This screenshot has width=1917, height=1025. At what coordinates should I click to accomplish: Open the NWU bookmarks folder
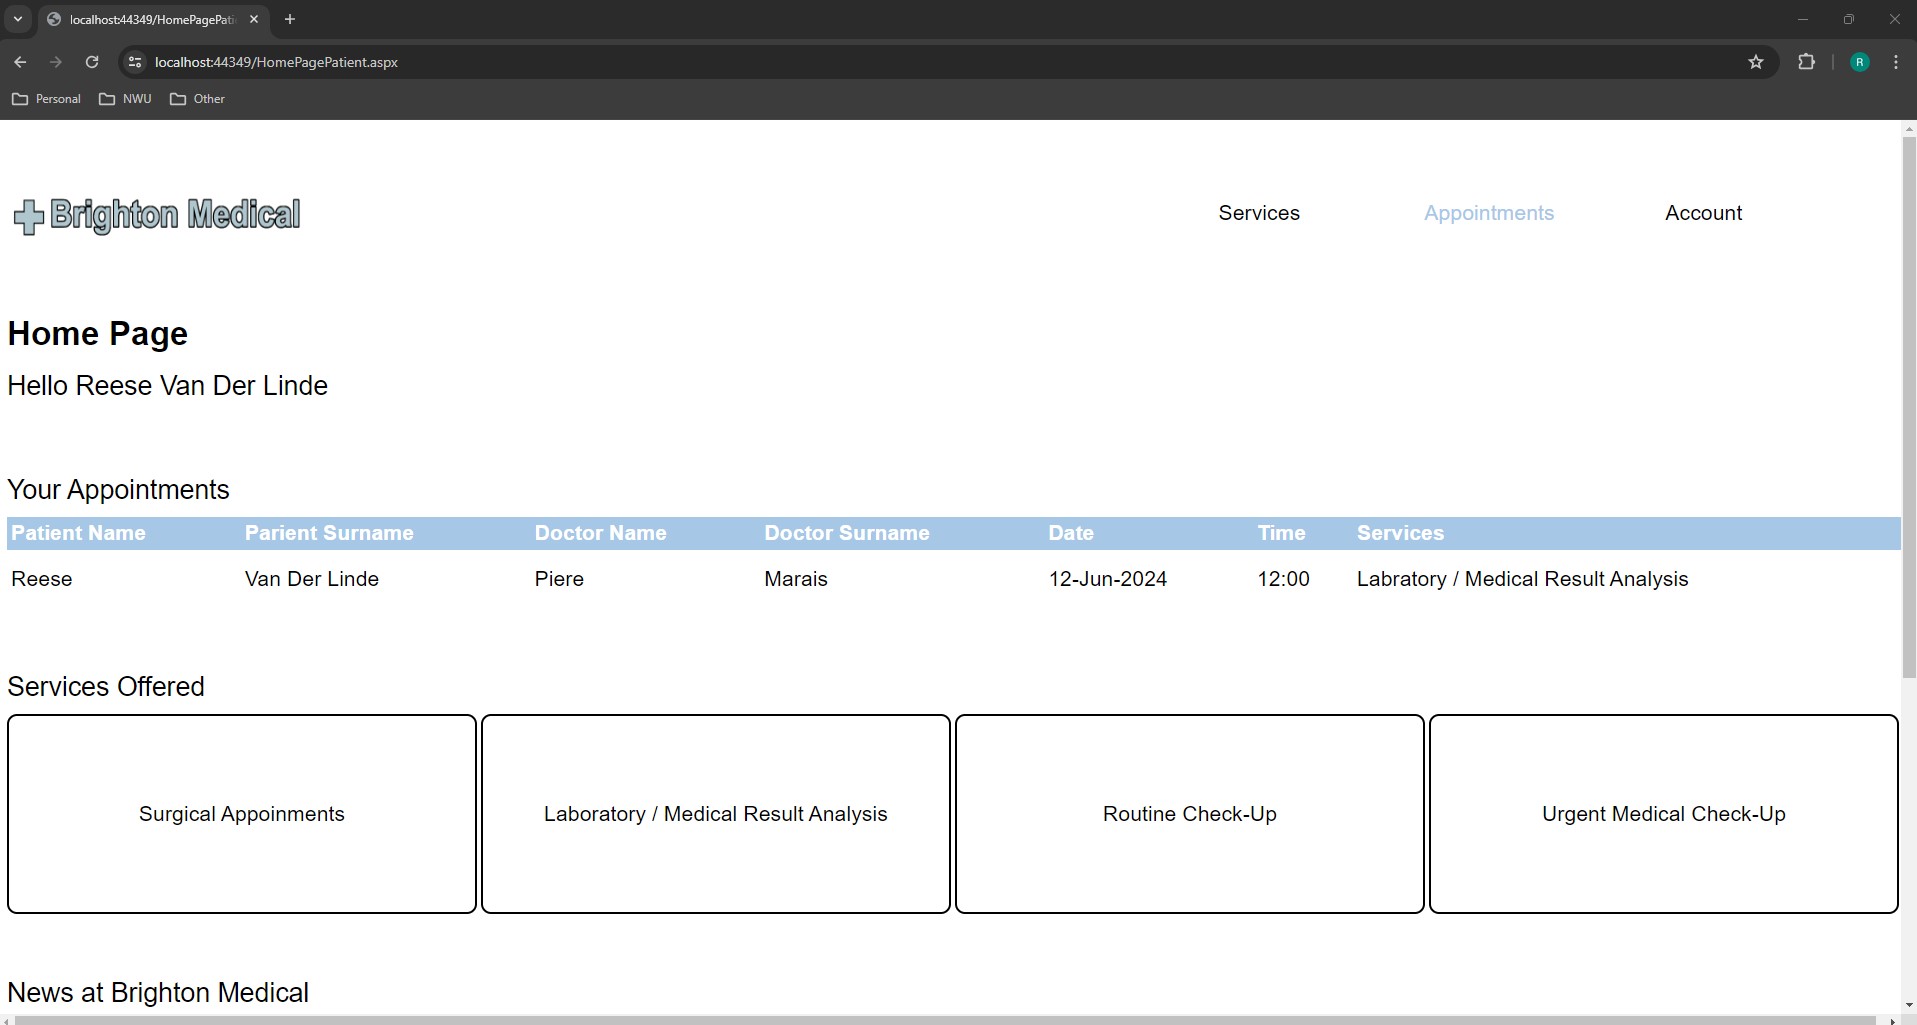coord(126,99)
